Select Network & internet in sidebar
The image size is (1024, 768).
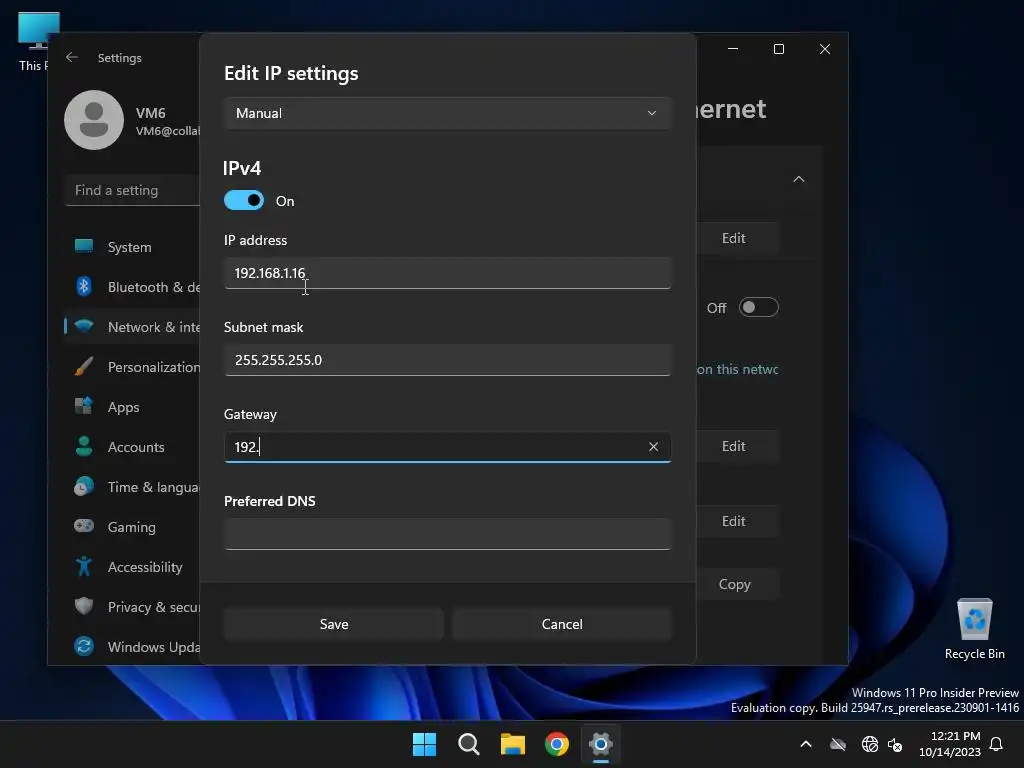pyautogui.click(x=134, y=327)
